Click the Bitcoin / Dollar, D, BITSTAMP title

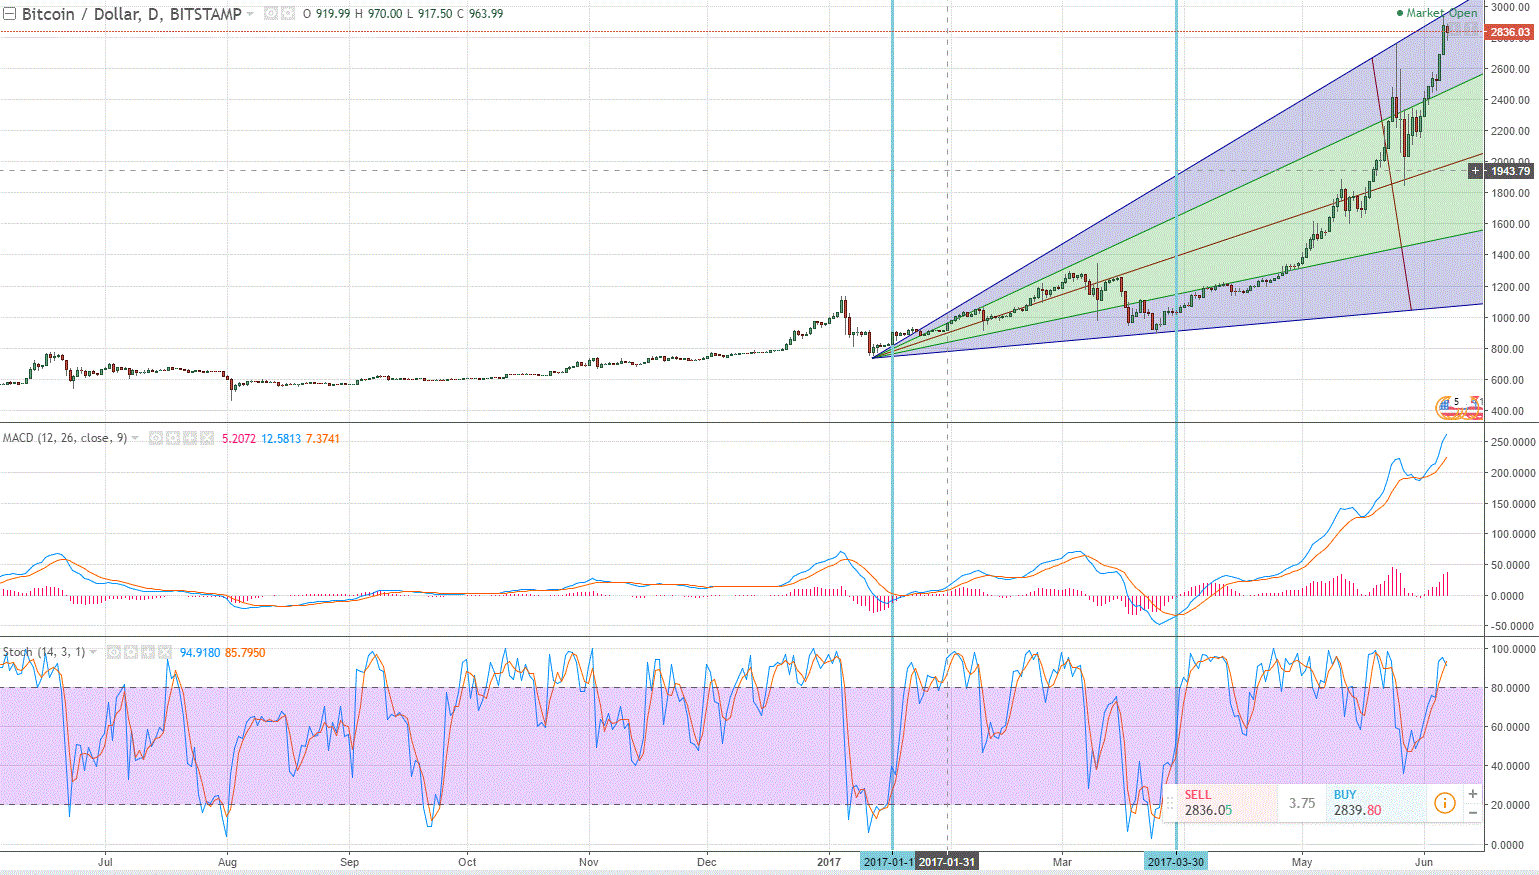pos(132,14)
